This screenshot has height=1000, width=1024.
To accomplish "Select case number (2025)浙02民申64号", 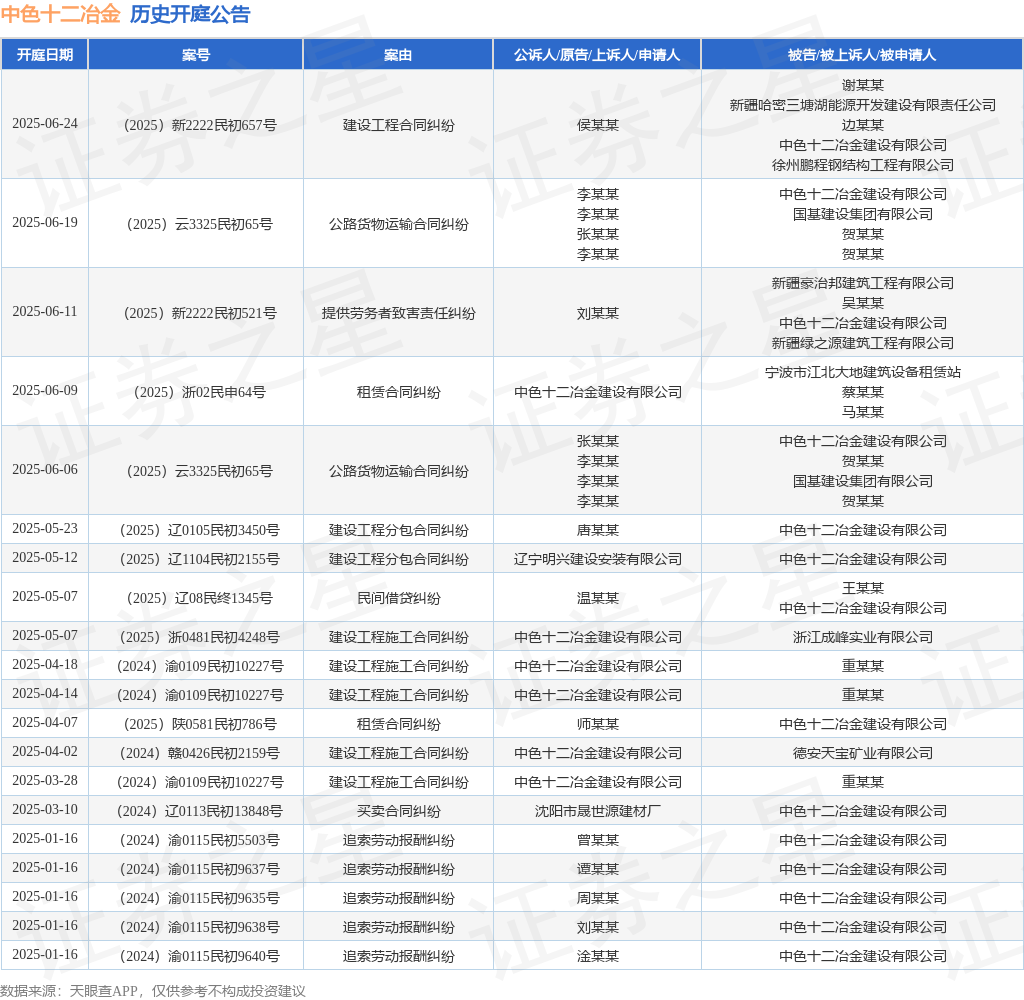I will click(x=200, y=393).
